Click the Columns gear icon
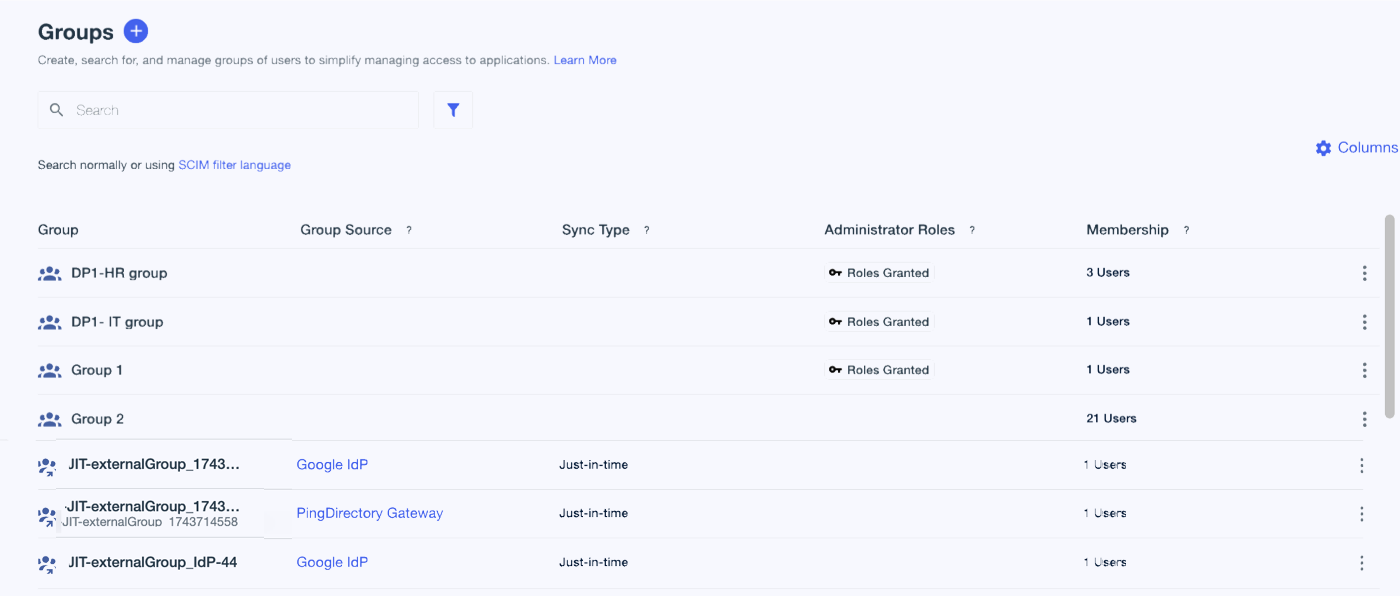The image size is (1400, 596). coord(1323,147)
